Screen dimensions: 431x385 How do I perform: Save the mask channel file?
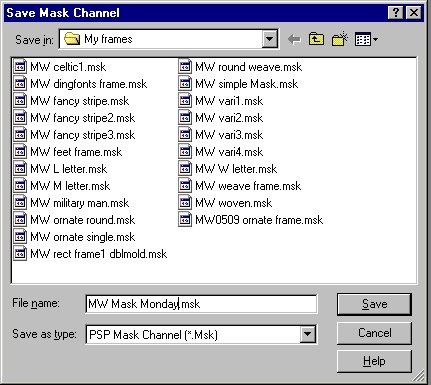click(374, 304)
